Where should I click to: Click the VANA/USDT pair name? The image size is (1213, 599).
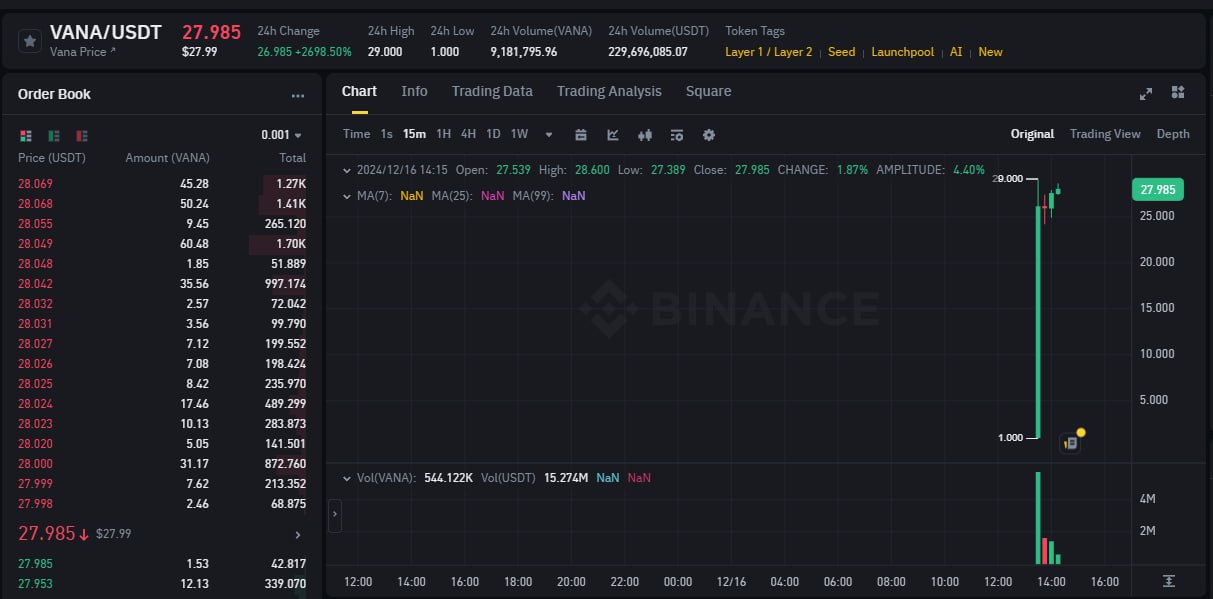(105, 32)
